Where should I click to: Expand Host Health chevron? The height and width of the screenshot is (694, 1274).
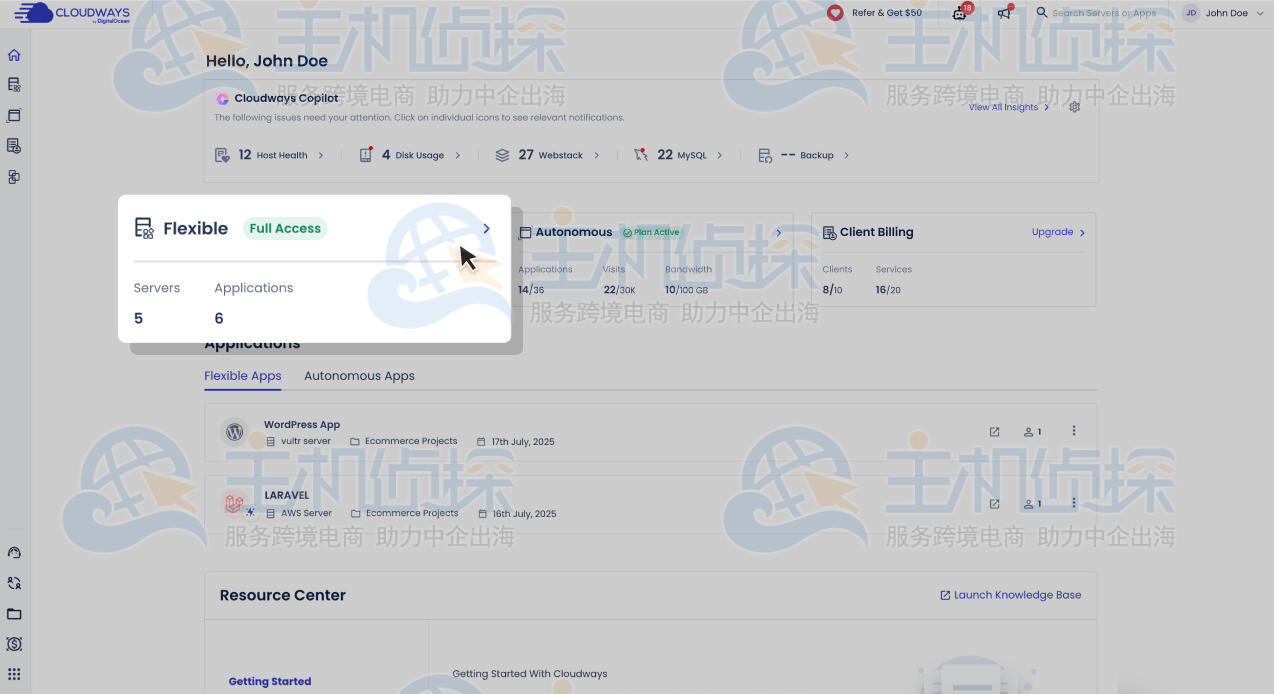[x=321, y=155]
